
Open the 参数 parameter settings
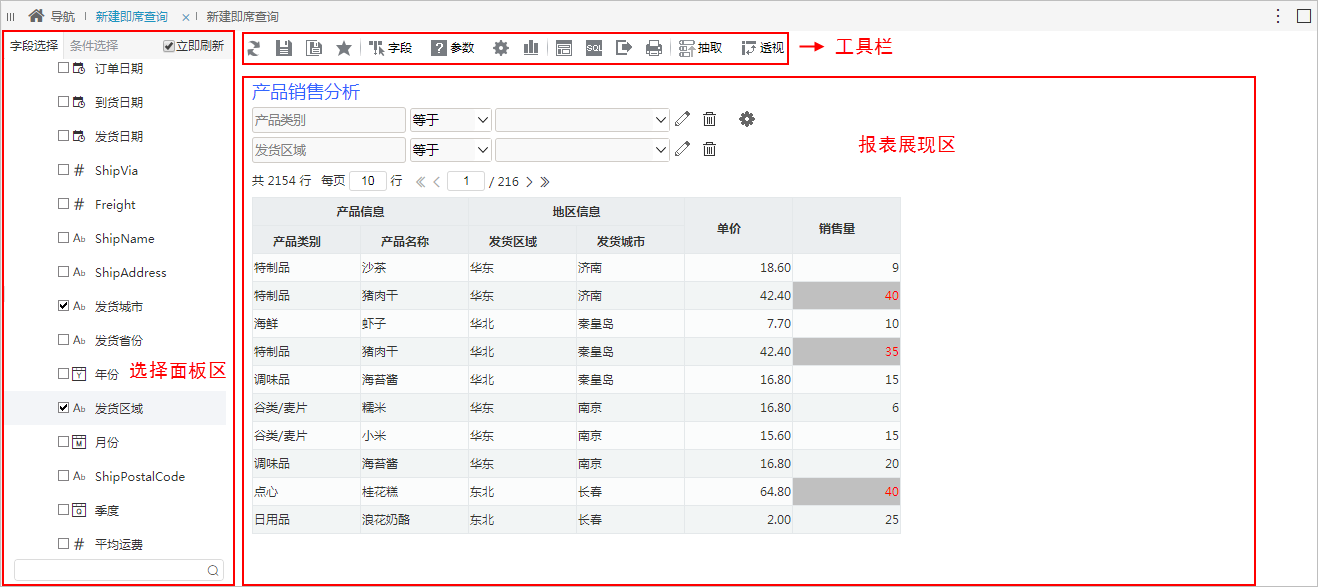[x=452, y=47]
